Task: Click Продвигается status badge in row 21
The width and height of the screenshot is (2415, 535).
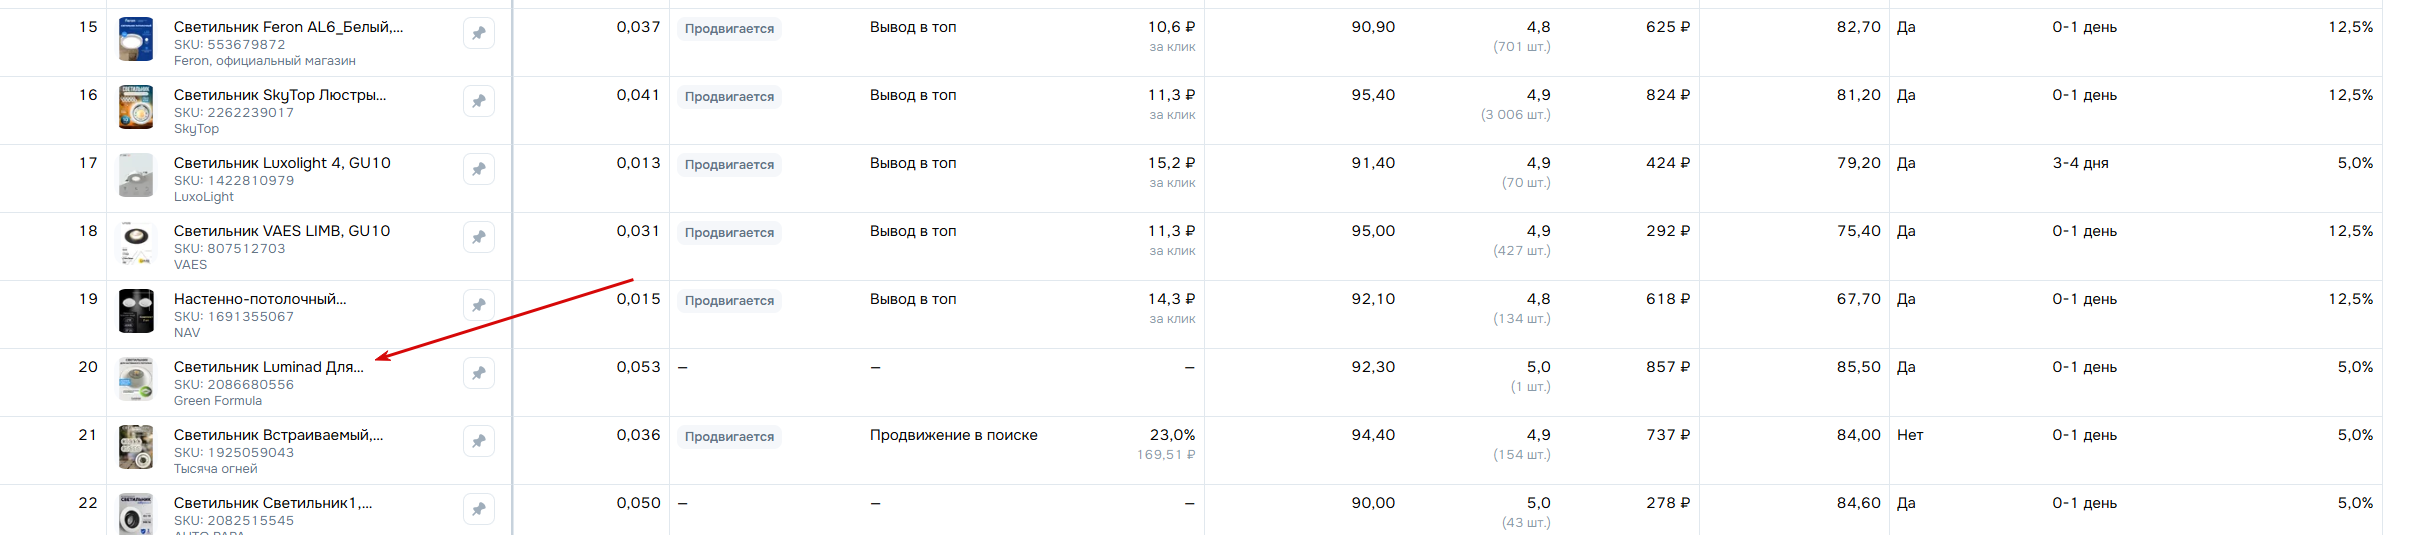Action: click(729, 437)
